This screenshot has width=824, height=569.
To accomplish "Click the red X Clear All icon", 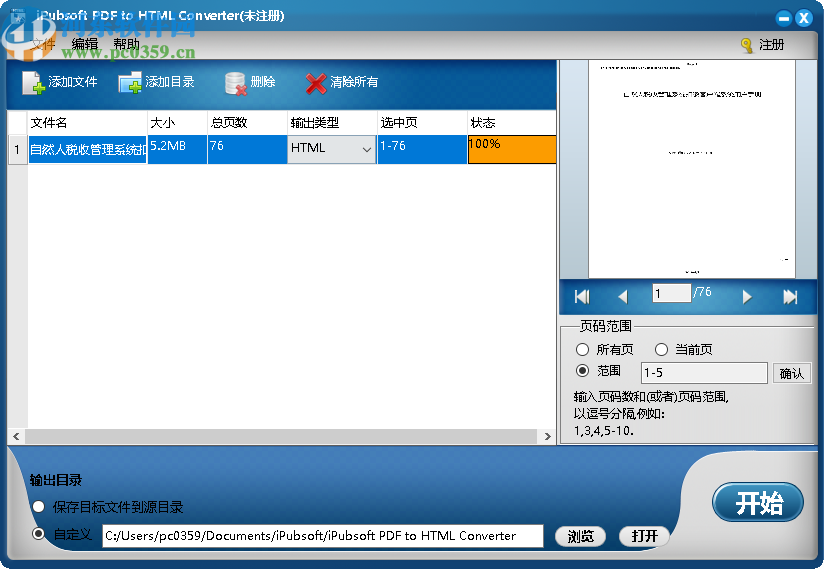I will pyautogui.click(x=316, y=83).
